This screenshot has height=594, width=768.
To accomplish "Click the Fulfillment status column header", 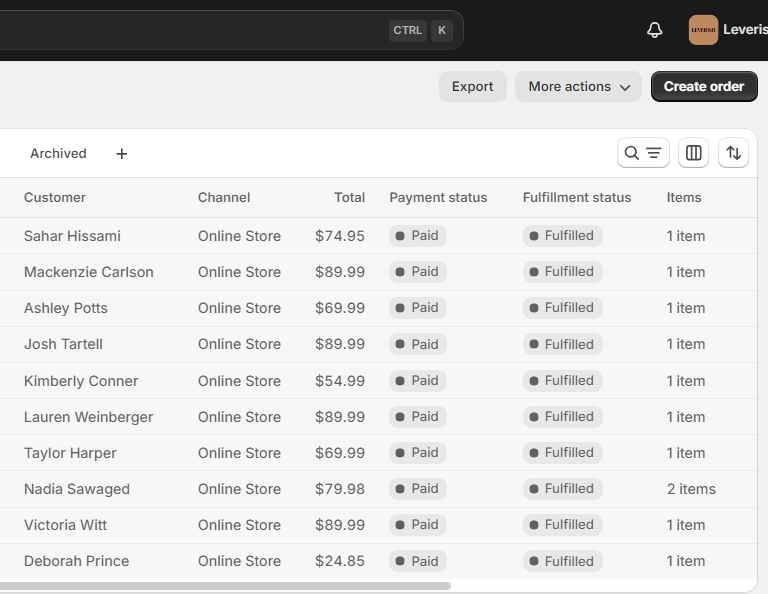I will 577,198.
